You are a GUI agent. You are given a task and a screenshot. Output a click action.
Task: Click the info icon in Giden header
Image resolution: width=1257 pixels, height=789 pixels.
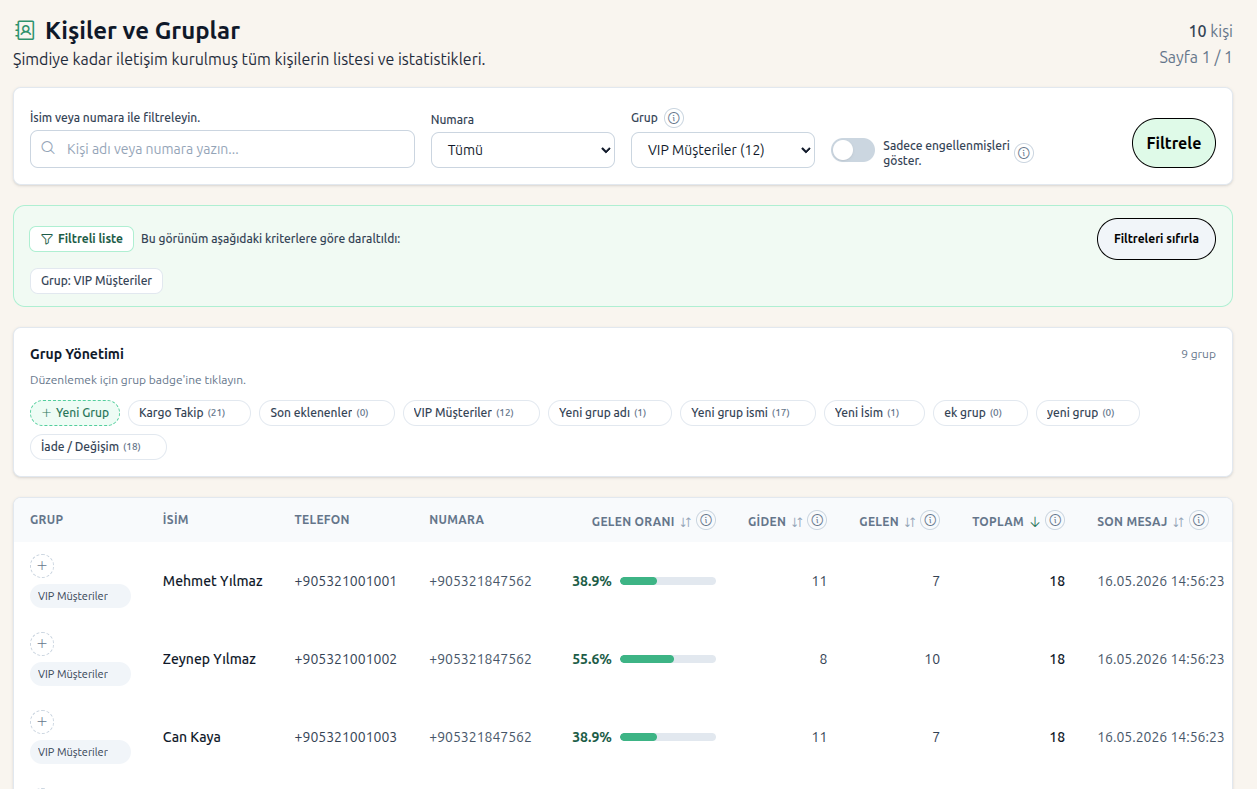pos(817,520)
